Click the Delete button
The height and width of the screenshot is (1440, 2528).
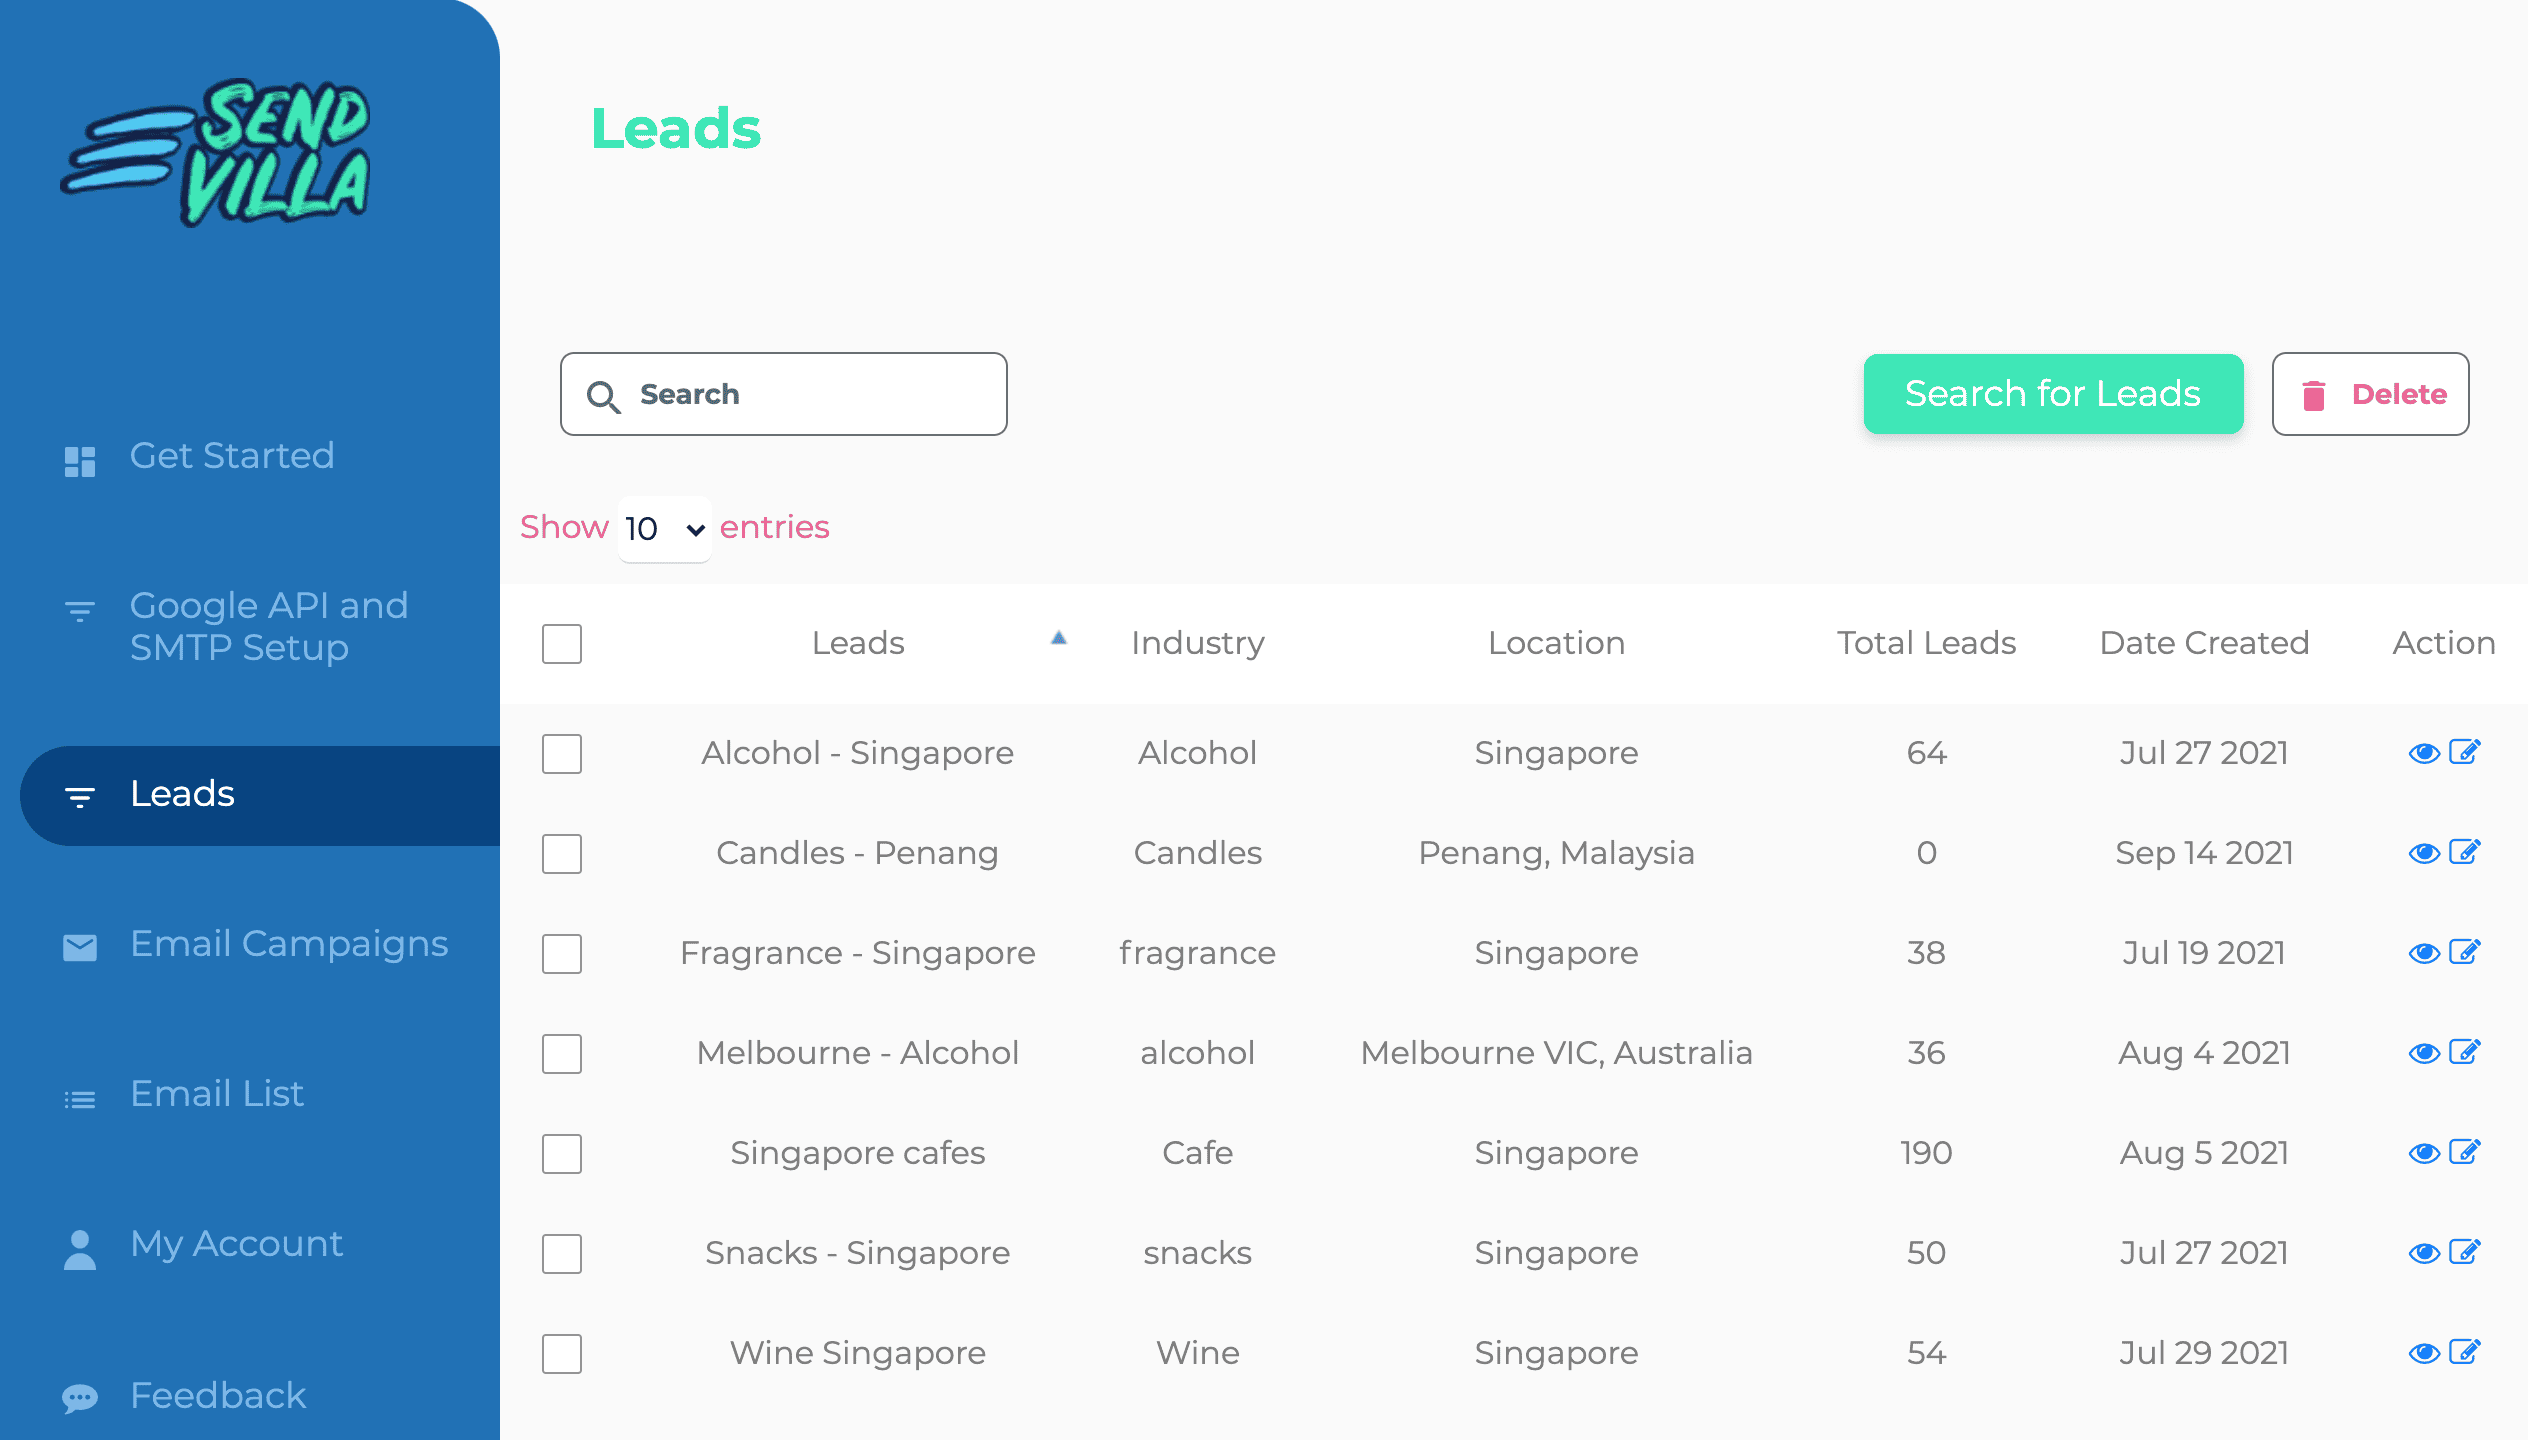(x=2370, y=394)
